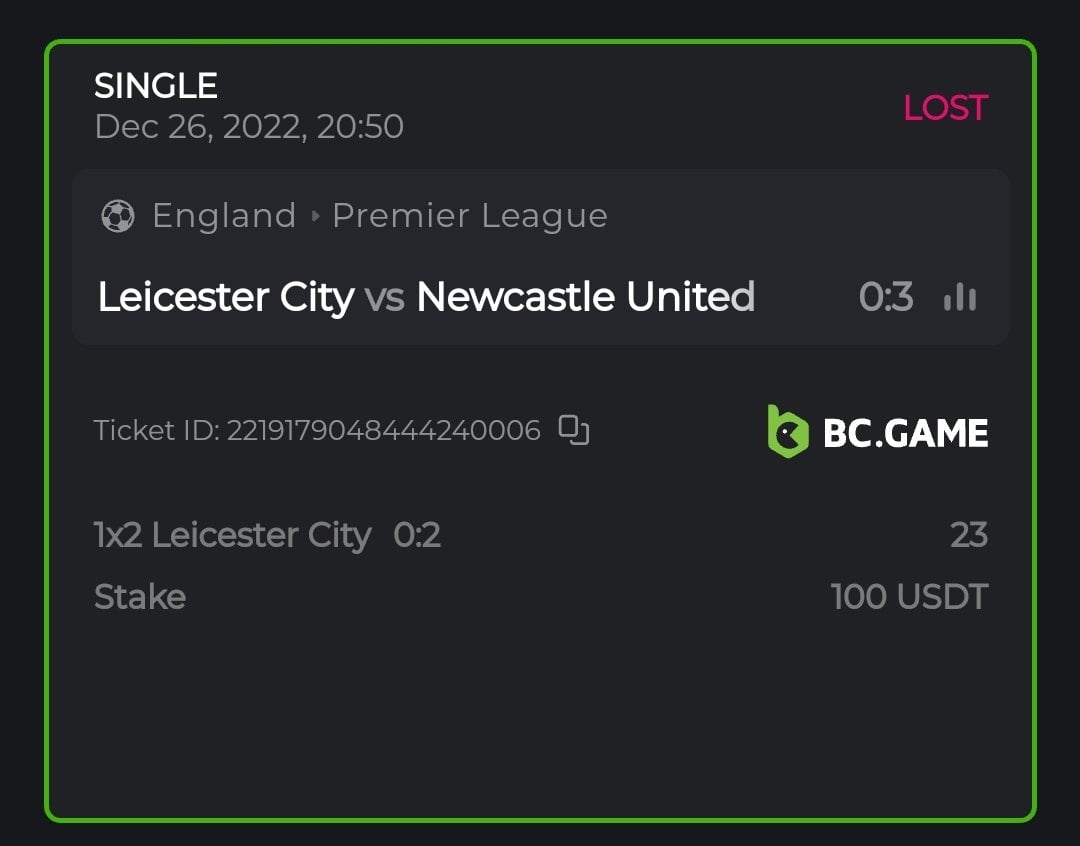The width and height of the screenshot is (1080, 846).
Task: Open the Premier League link
Action: tap(469, 216)
